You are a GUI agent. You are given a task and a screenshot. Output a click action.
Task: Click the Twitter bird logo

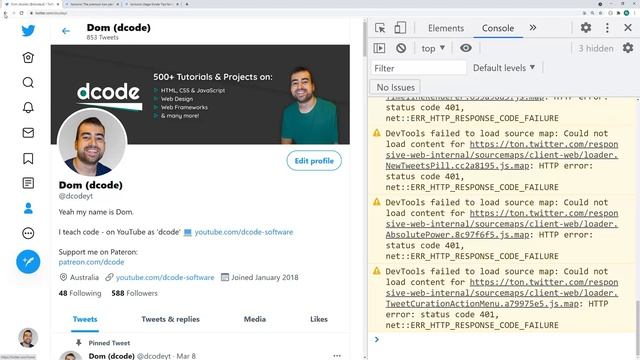pos(28,31)
